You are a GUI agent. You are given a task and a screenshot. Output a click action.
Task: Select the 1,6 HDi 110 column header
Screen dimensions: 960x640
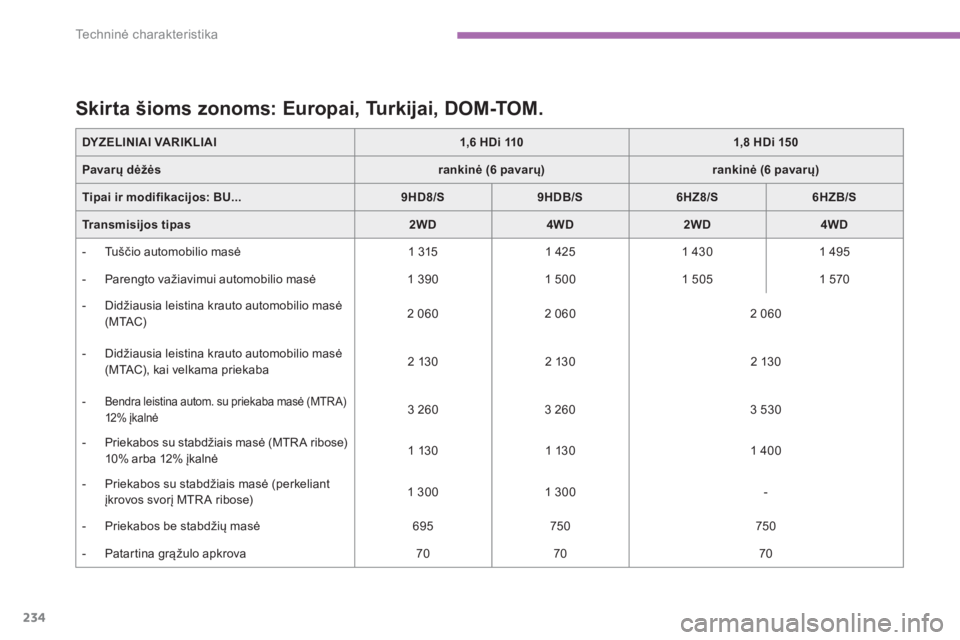(x=492, y=142)
